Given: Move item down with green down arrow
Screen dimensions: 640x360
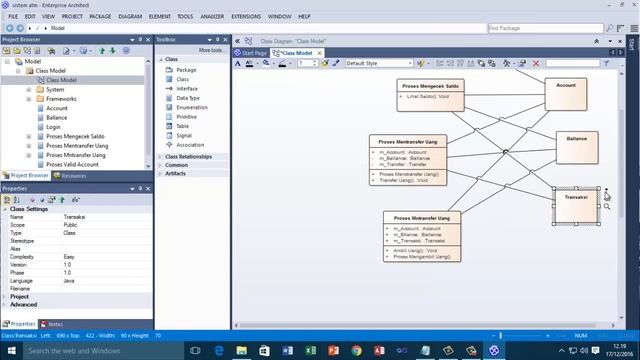Looking at the screenshot, I should [112, 51].
